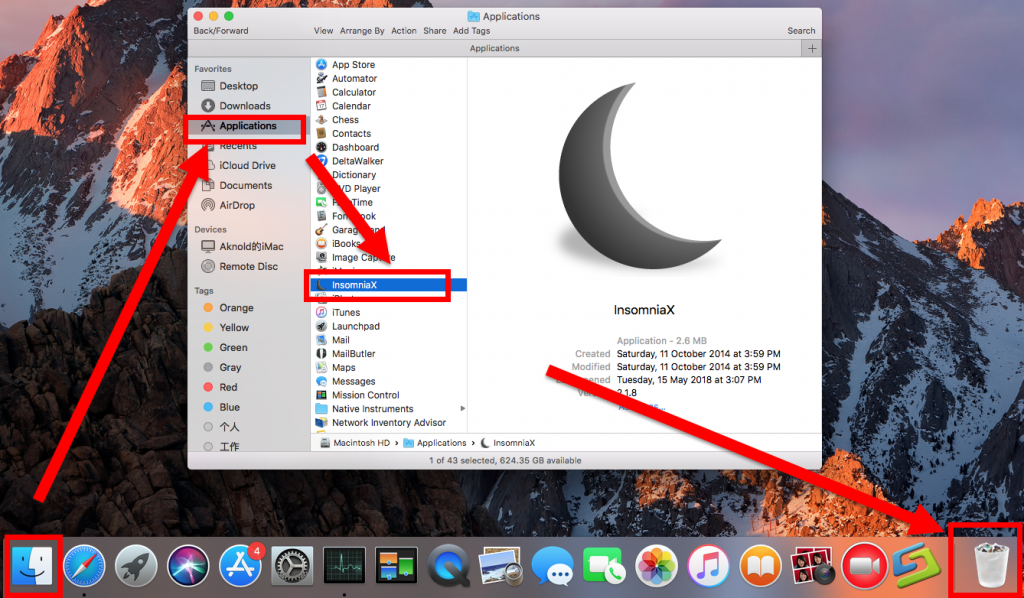Launch Safari from the Dock

tap(84, 567)
